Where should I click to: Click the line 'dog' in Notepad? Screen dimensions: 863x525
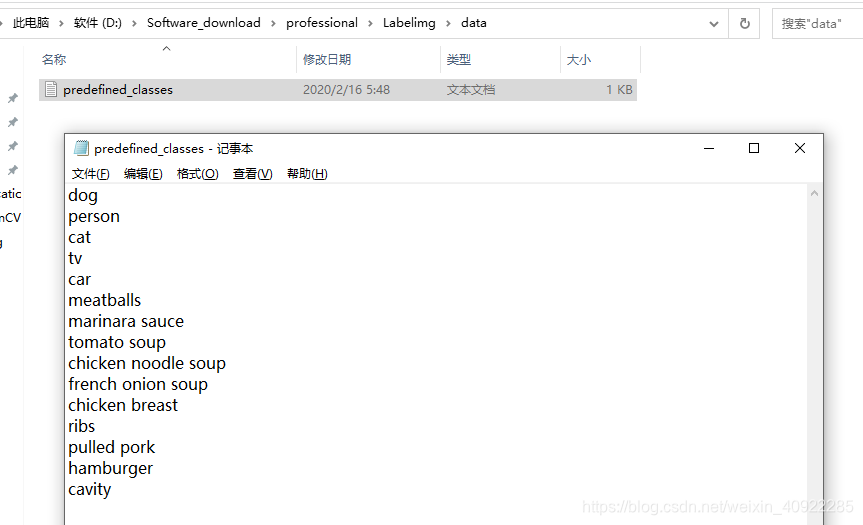click(83, 195)
